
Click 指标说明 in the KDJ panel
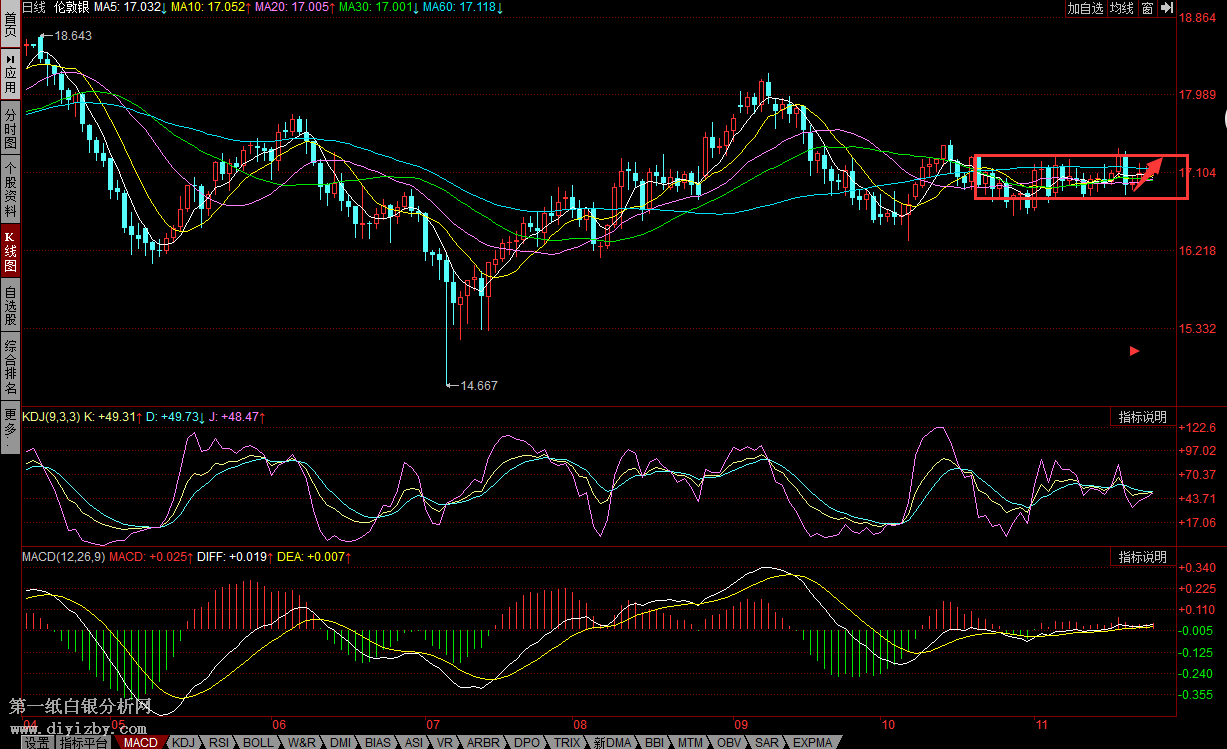(x=1142, y=417)
